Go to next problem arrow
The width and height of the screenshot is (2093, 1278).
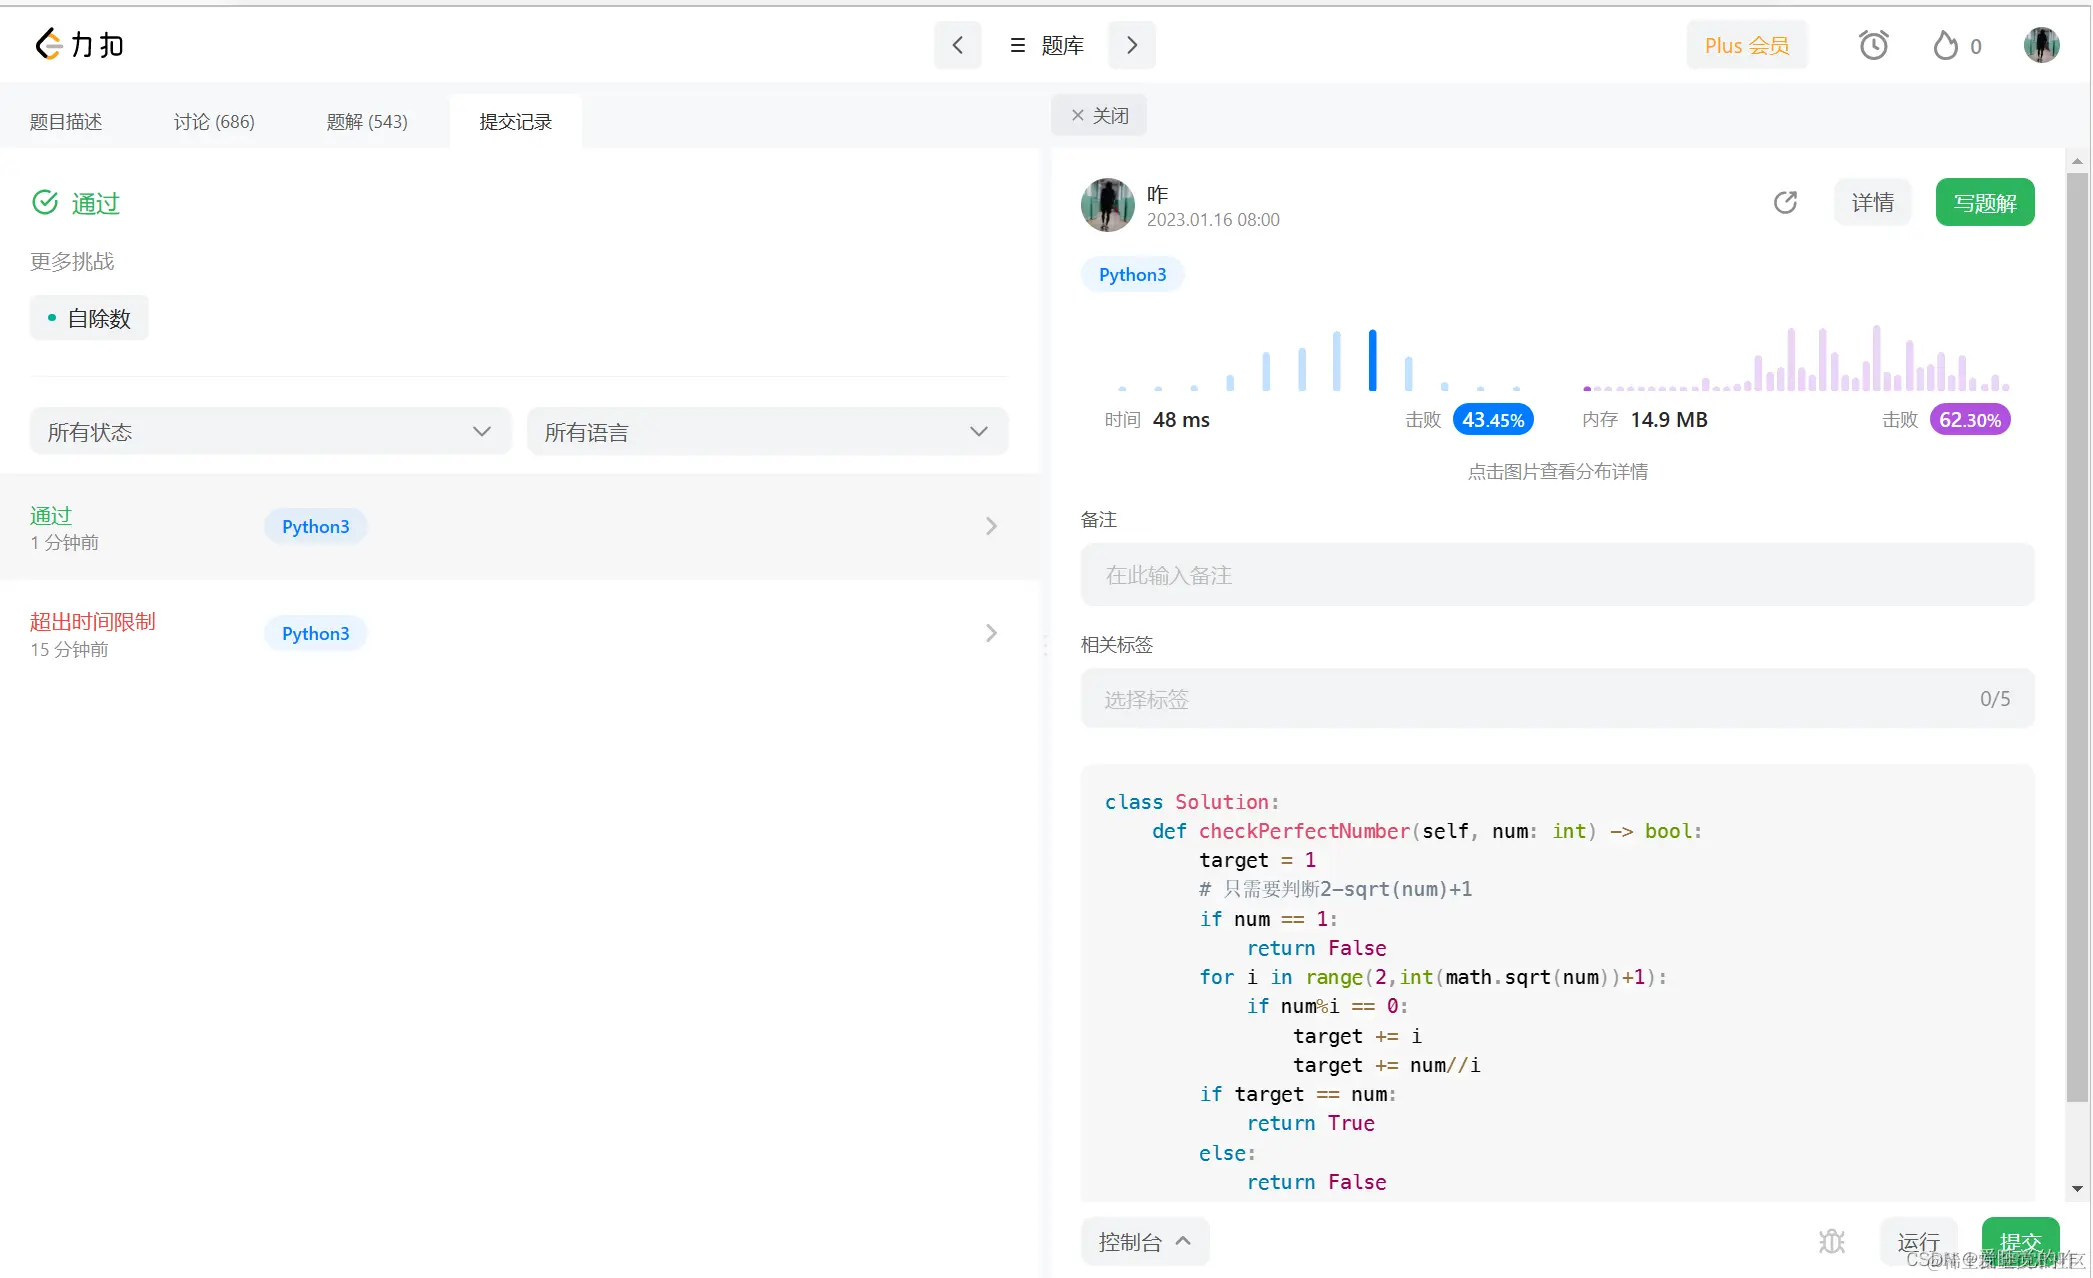point(1132,45)
